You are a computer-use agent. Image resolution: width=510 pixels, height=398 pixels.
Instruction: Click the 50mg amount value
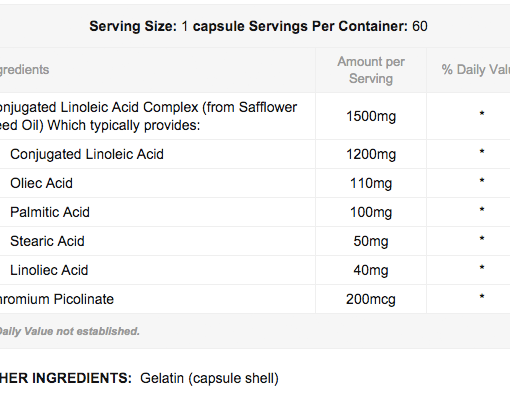coord(371,241)
